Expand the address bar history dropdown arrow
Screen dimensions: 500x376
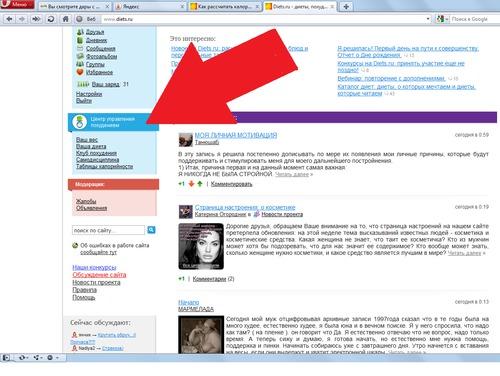pos(428,19)
